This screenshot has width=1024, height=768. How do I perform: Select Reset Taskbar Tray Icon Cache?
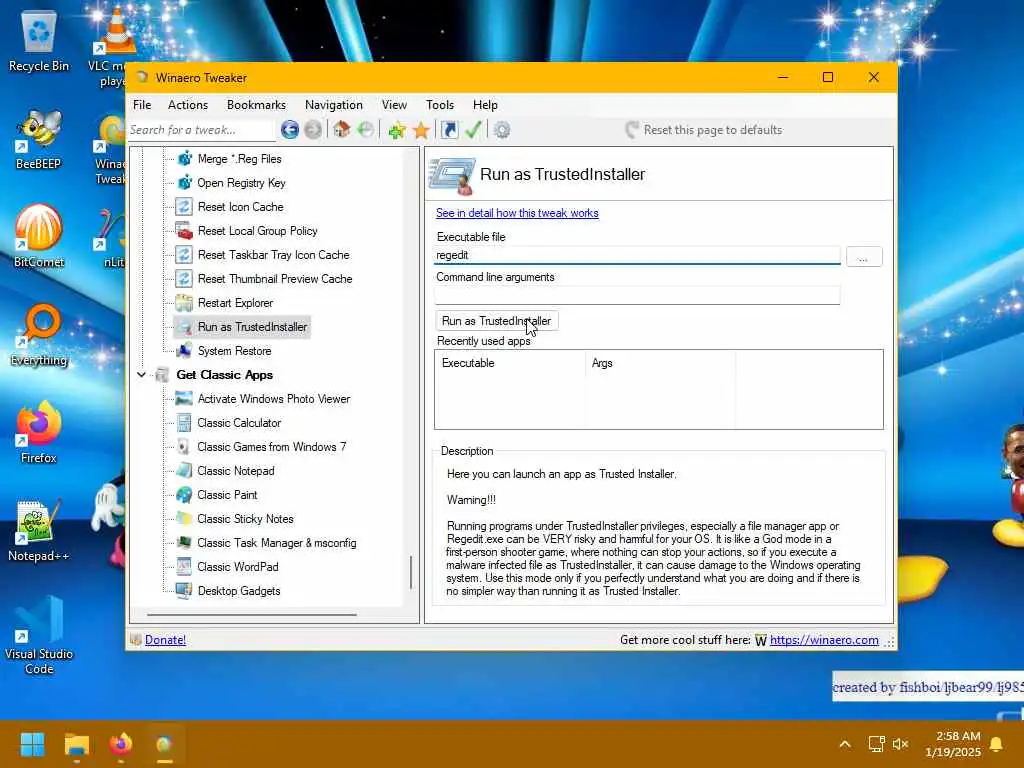(x=273, y=255)
